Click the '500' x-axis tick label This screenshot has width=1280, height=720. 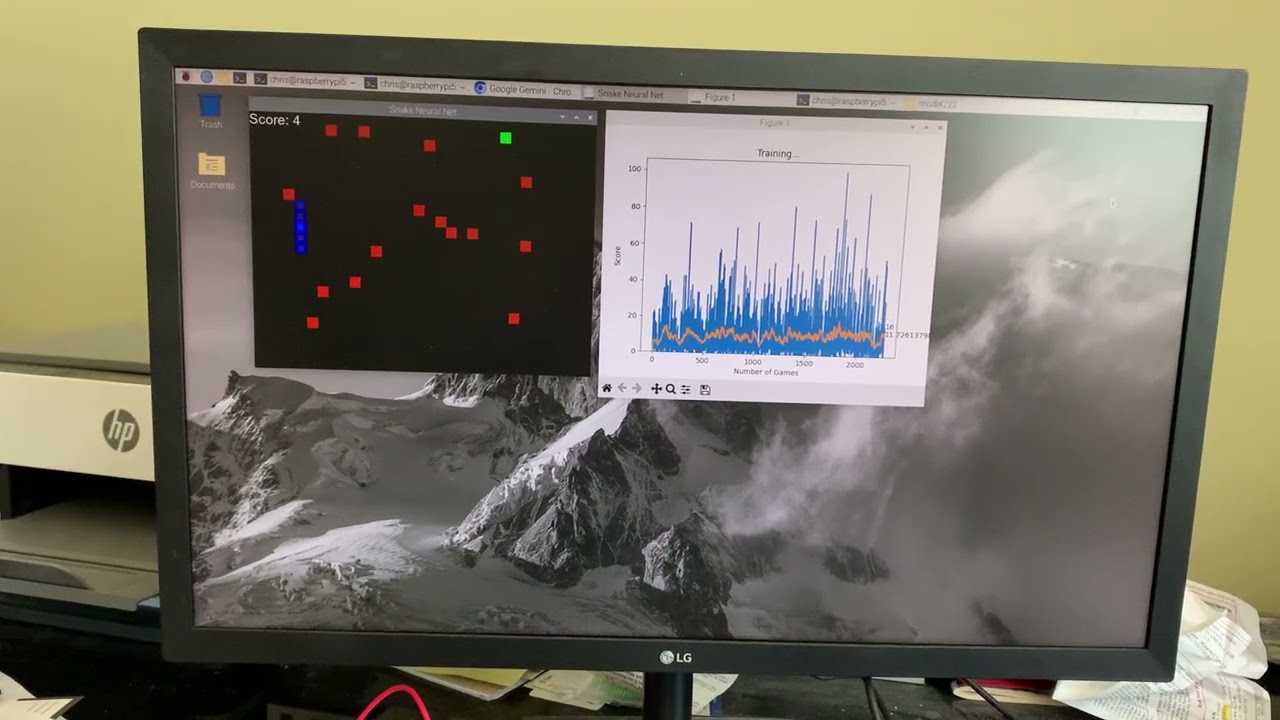702,360
